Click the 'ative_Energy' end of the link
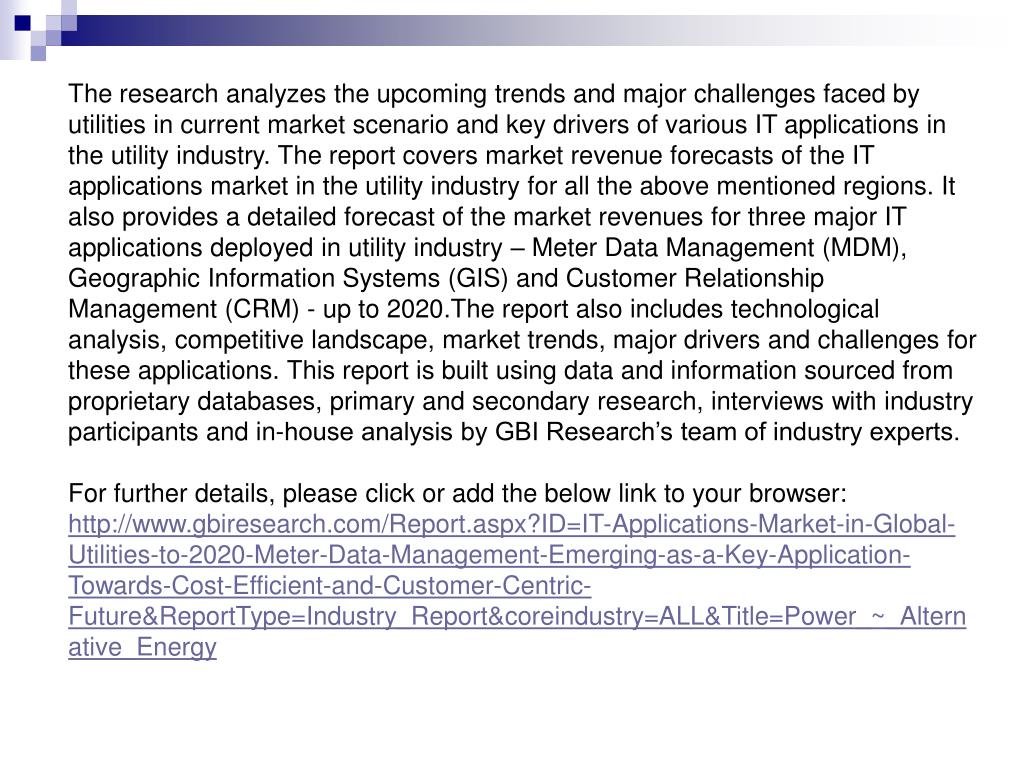The image size is (1024, 768). click(x=142, y=647)
